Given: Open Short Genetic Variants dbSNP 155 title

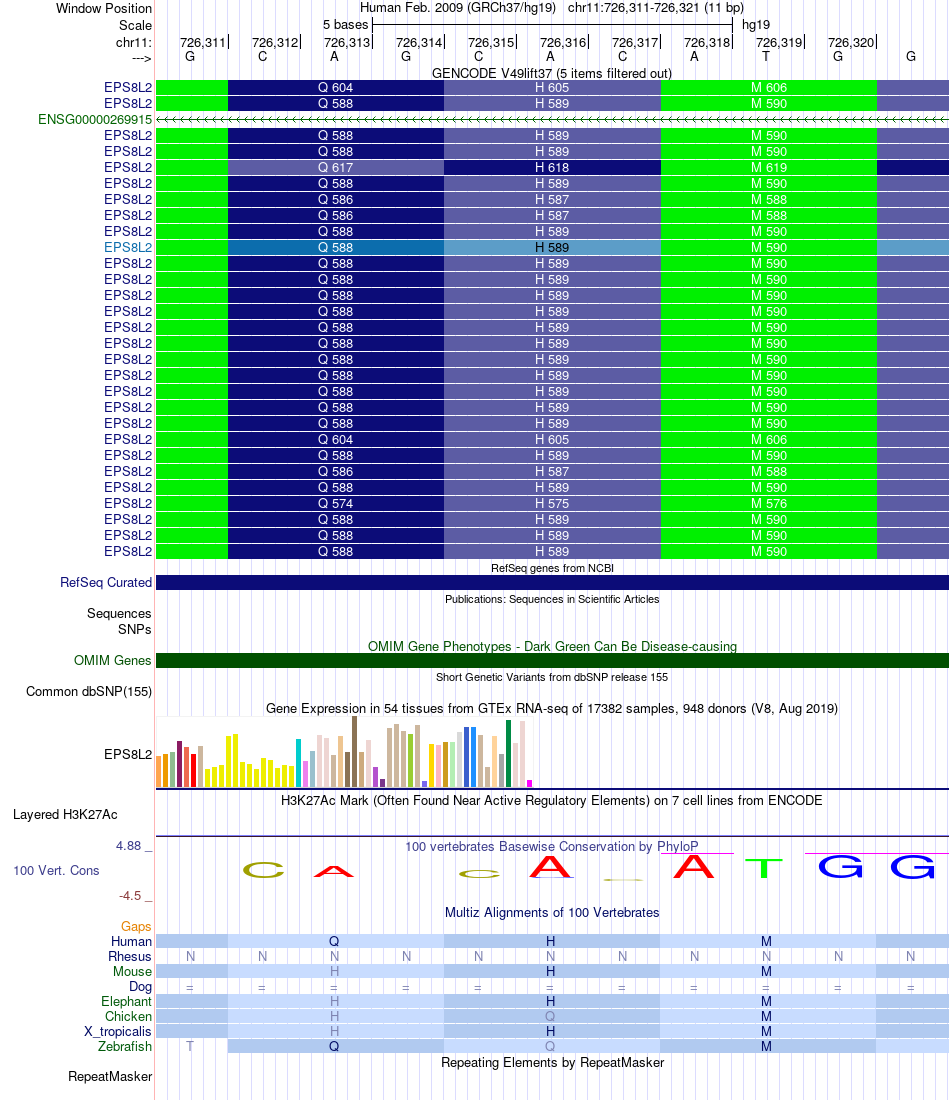Looking at the screenshot, I should tap(552, 676).
